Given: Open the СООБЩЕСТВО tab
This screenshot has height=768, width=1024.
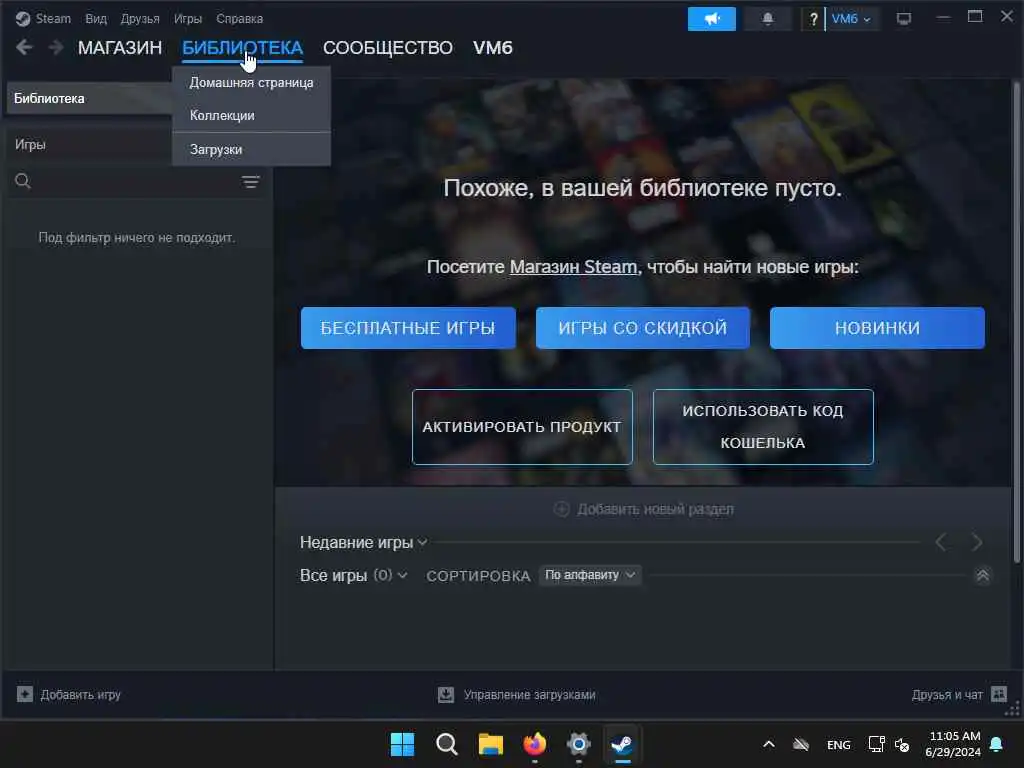Looking at the screenshot, I should pos(388,48).
